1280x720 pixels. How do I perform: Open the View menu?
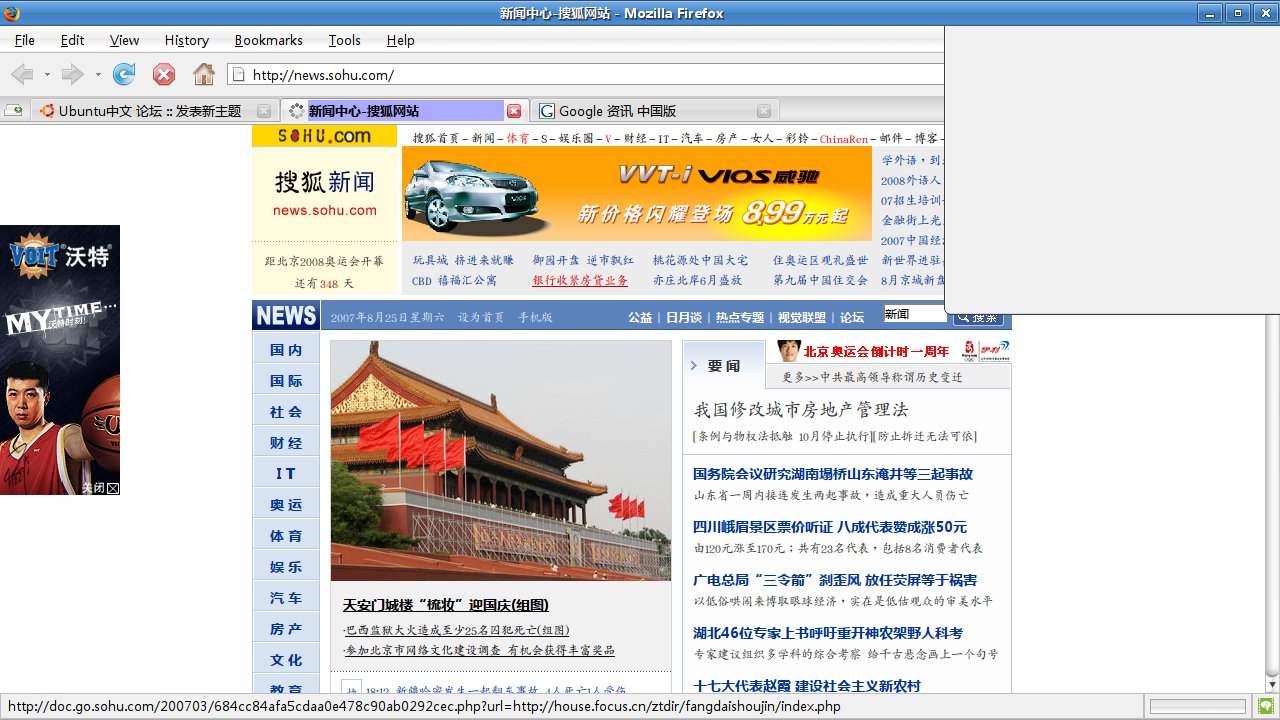(x=124, y=40)
